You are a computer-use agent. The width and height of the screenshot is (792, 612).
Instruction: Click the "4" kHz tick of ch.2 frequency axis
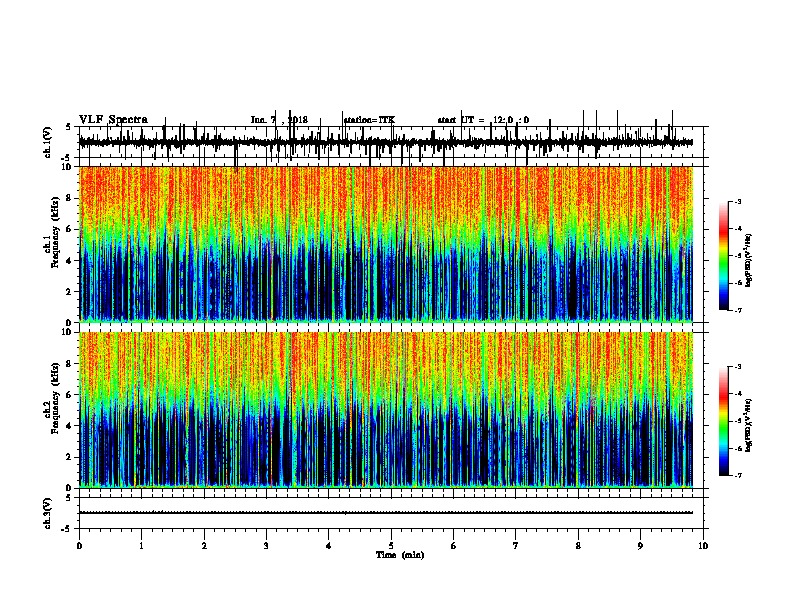point(70,426)
